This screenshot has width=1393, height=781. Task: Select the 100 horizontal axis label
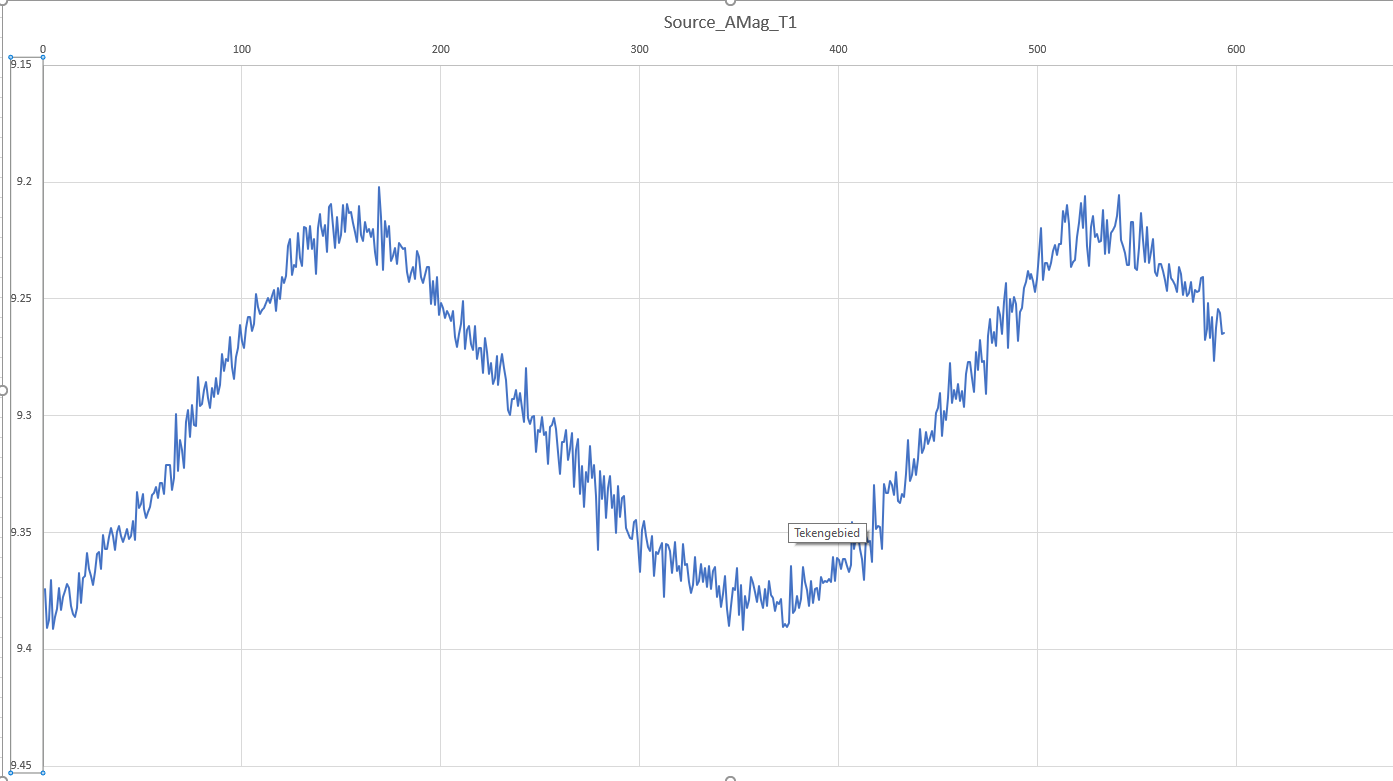pos(241,49)
